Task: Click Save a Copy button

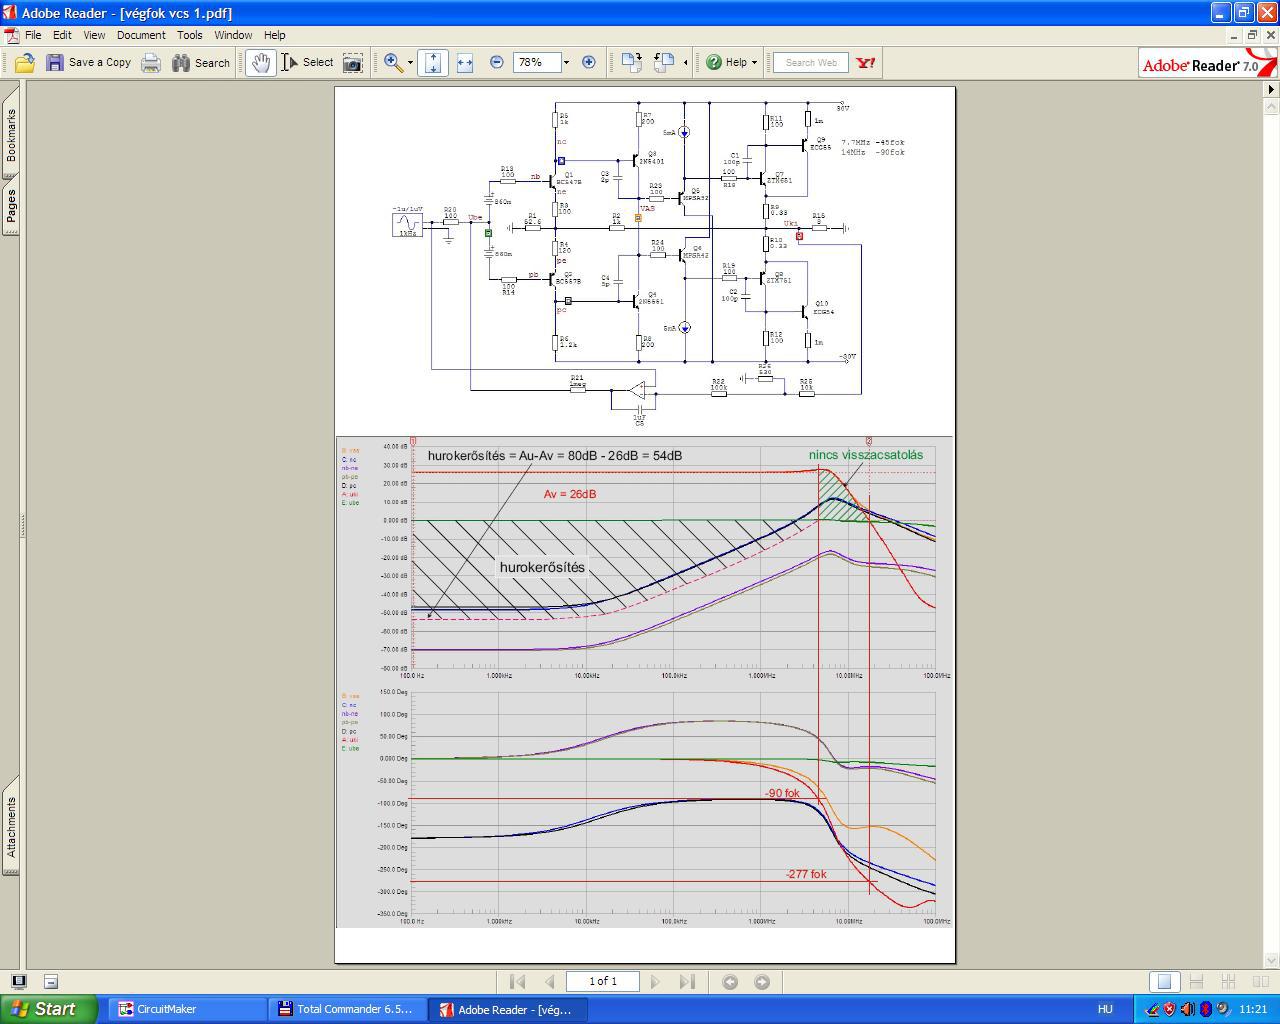Action: 88,63
